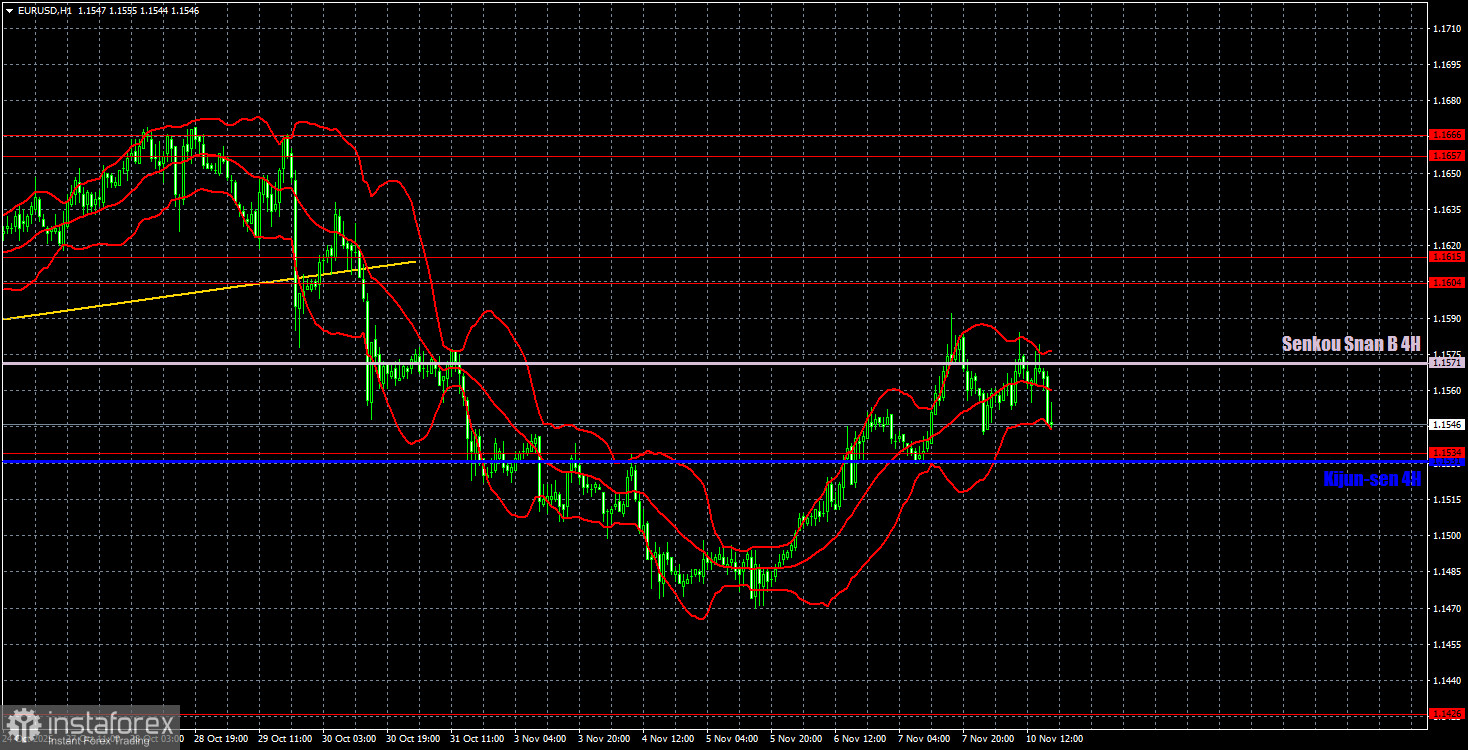Click the 30 Oct 03:00 time axis label
This screenshot has width=1468, height=750.
[350, 739]
